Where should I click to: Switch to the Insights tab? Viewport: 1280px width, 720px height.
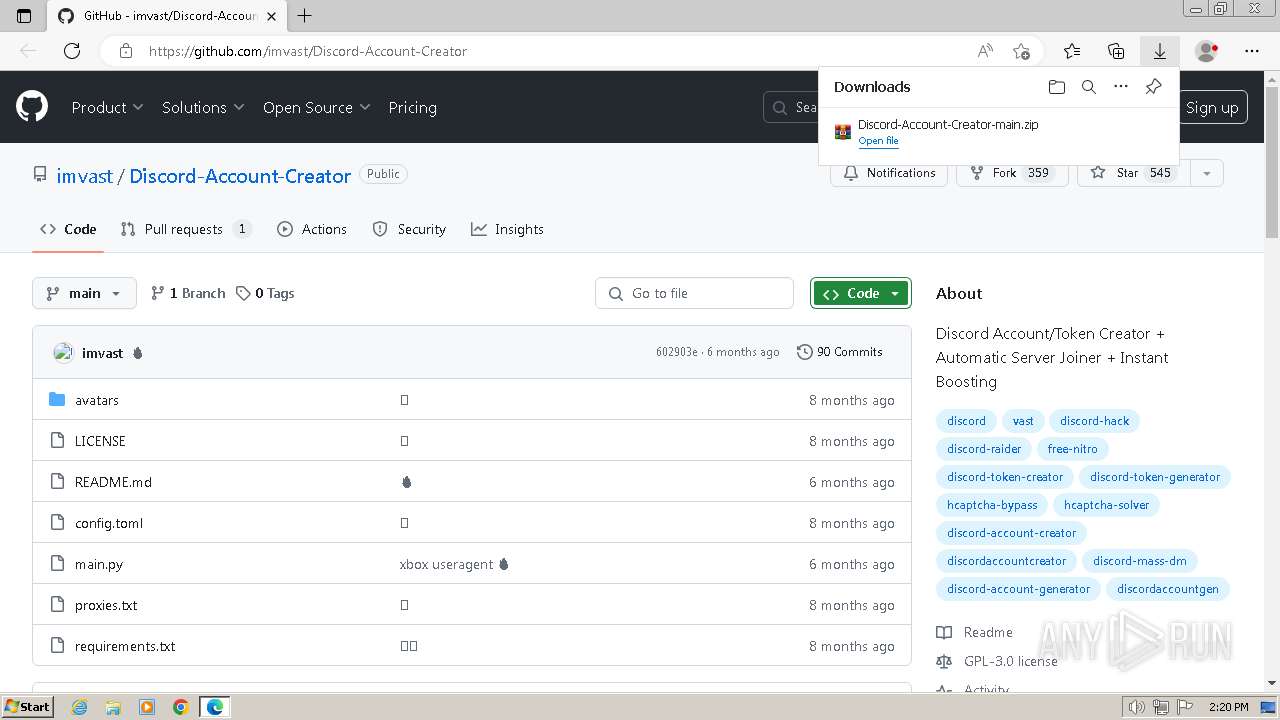point(507,229)
